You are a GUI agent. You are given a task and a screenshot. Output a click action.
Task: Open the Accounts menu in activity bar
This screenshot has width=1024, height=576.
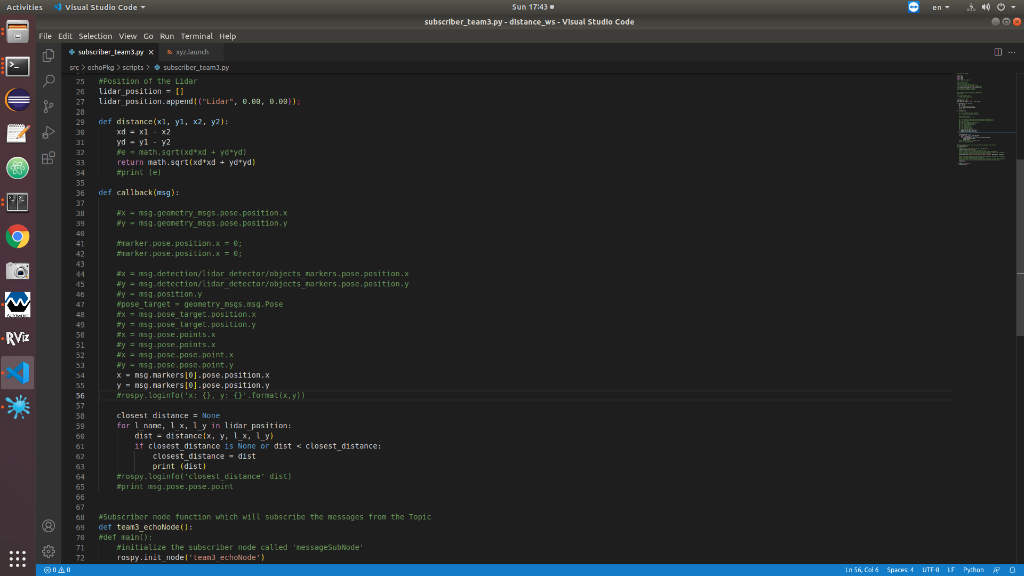[48, 526]
